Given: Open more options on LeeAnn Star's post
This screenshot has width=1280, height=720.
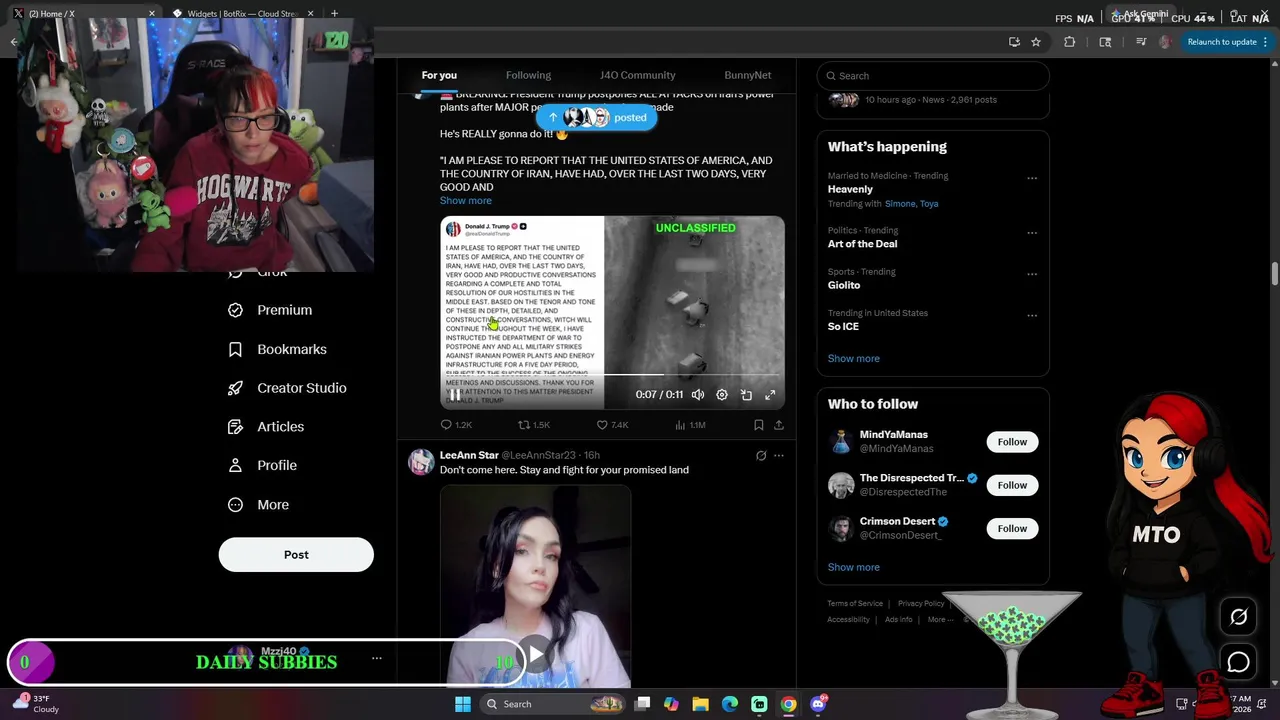Looking at the screenshot, I should point(779,456).
